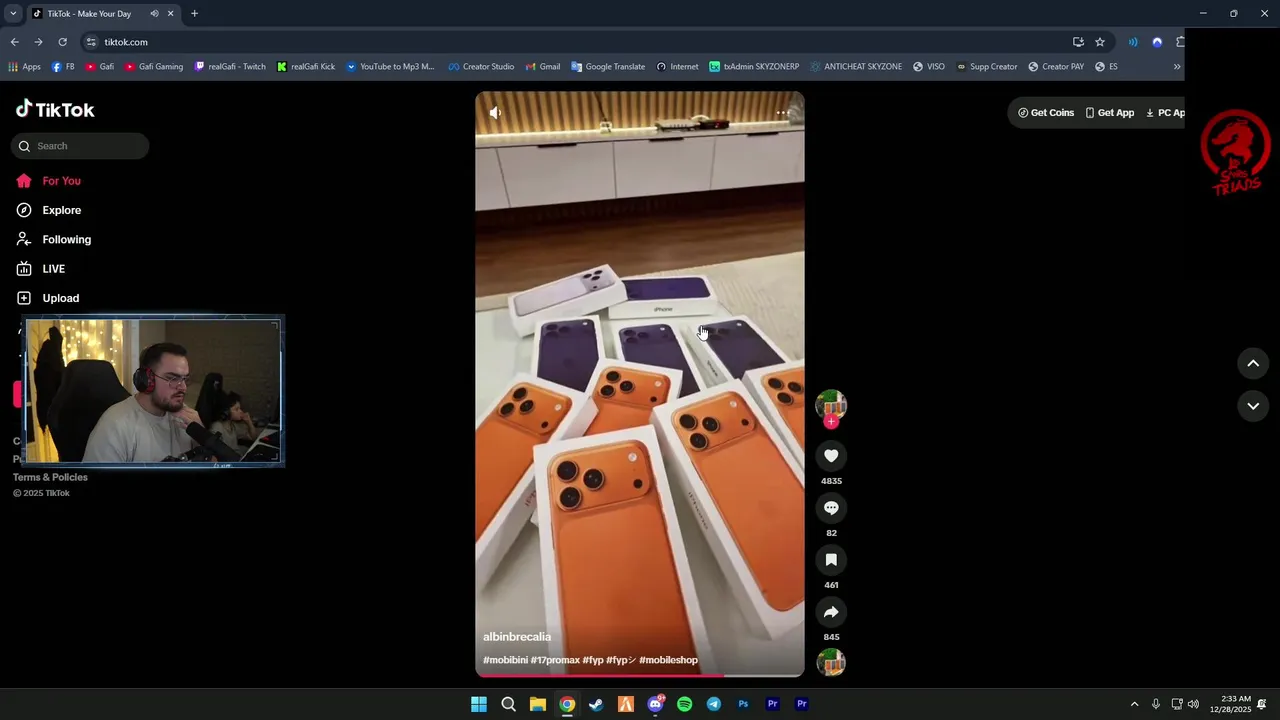Go back in the browser
This screenshot has width=1280, height=720.
tap(14, 42)
